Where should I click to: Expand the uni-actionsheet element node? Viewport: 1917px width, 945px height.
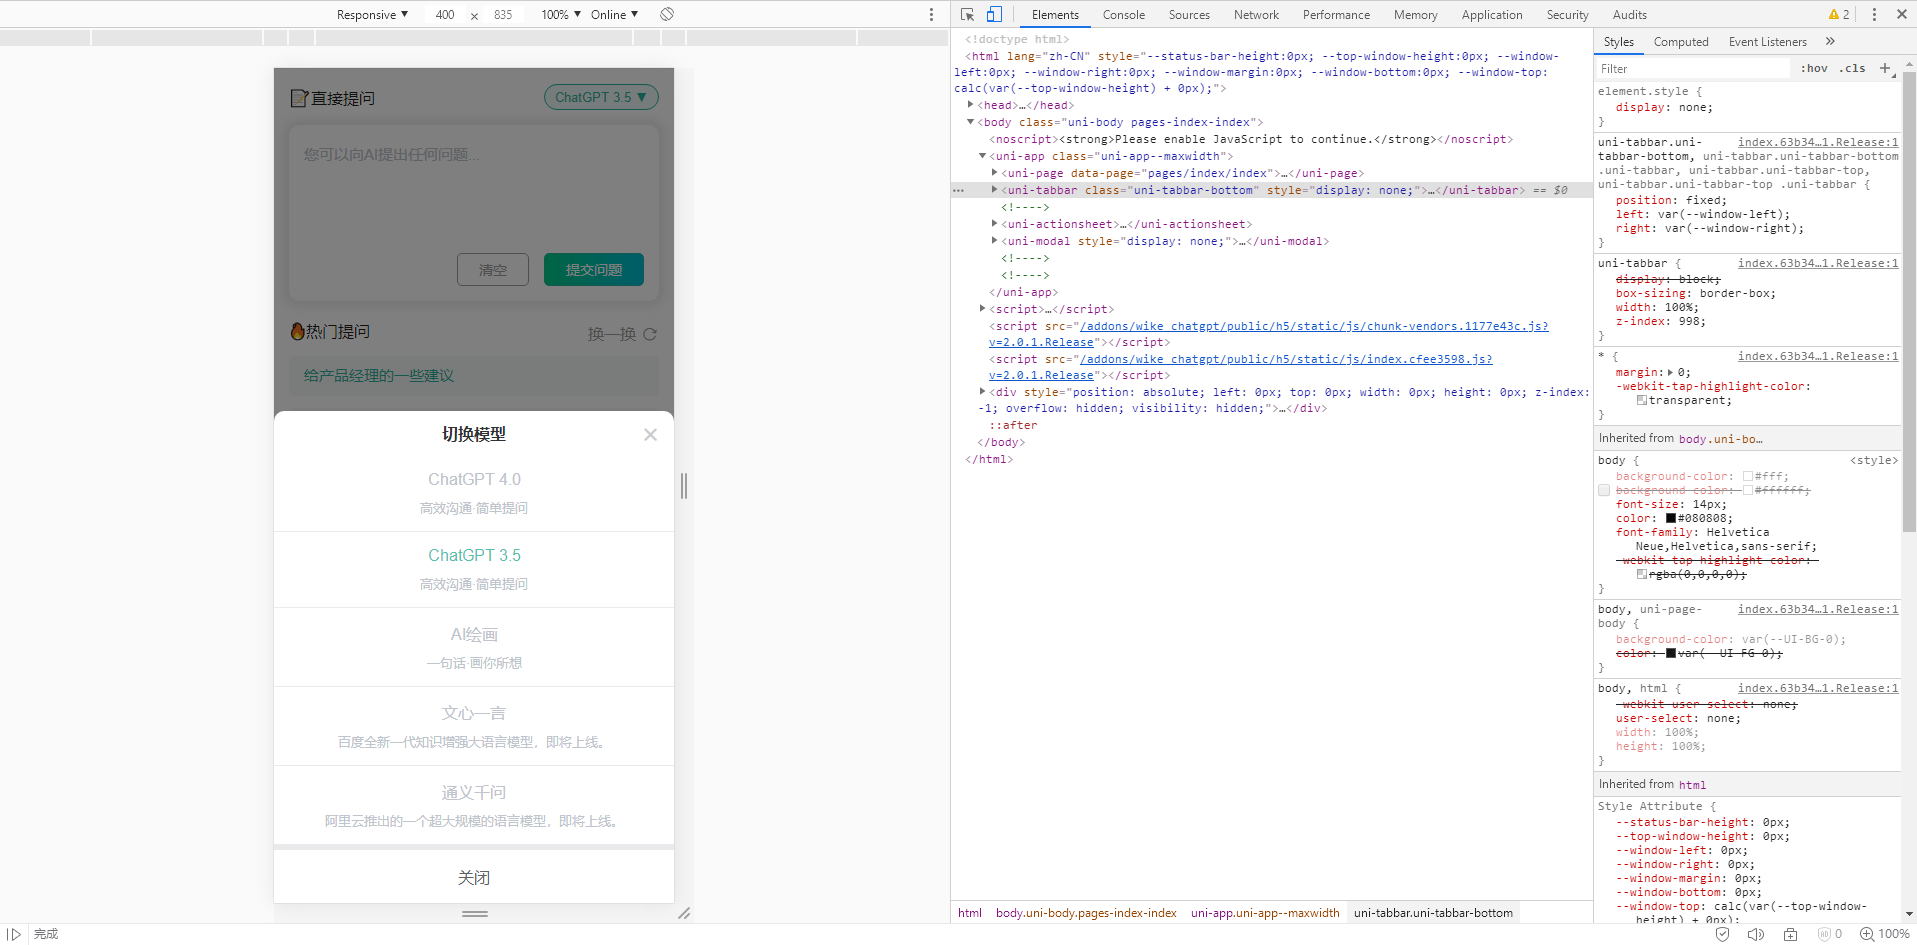[994, 224]
